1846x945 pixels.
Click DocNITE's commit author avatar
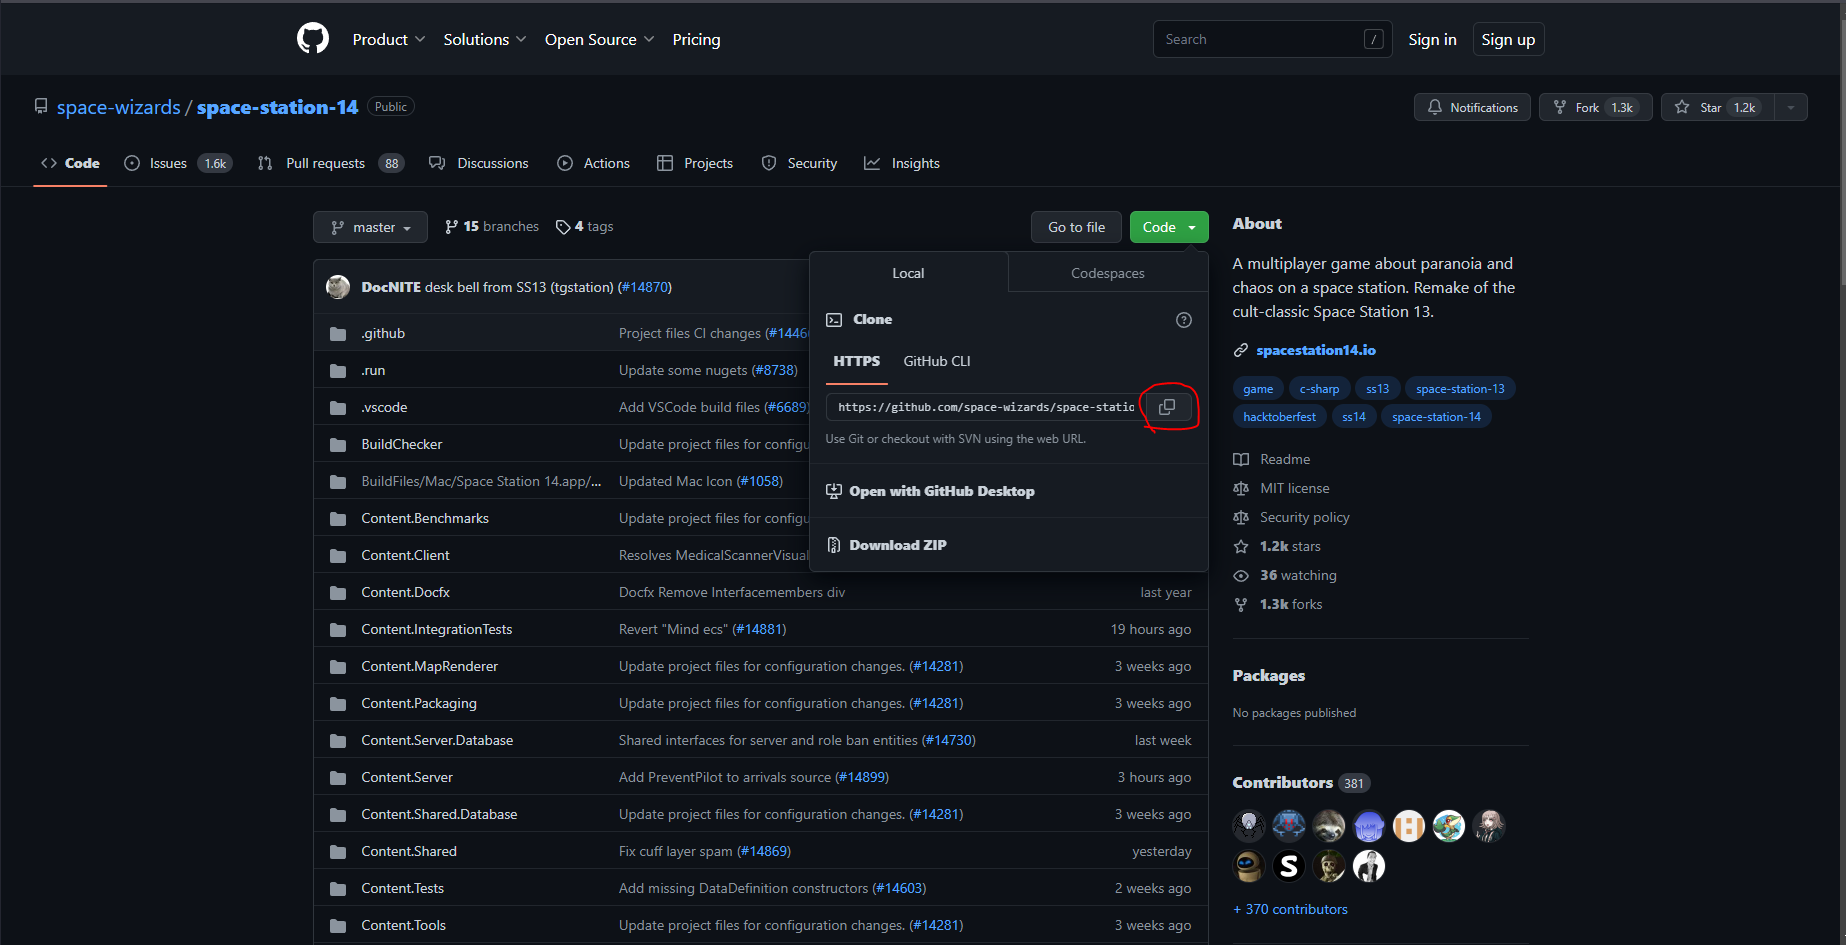338,287
